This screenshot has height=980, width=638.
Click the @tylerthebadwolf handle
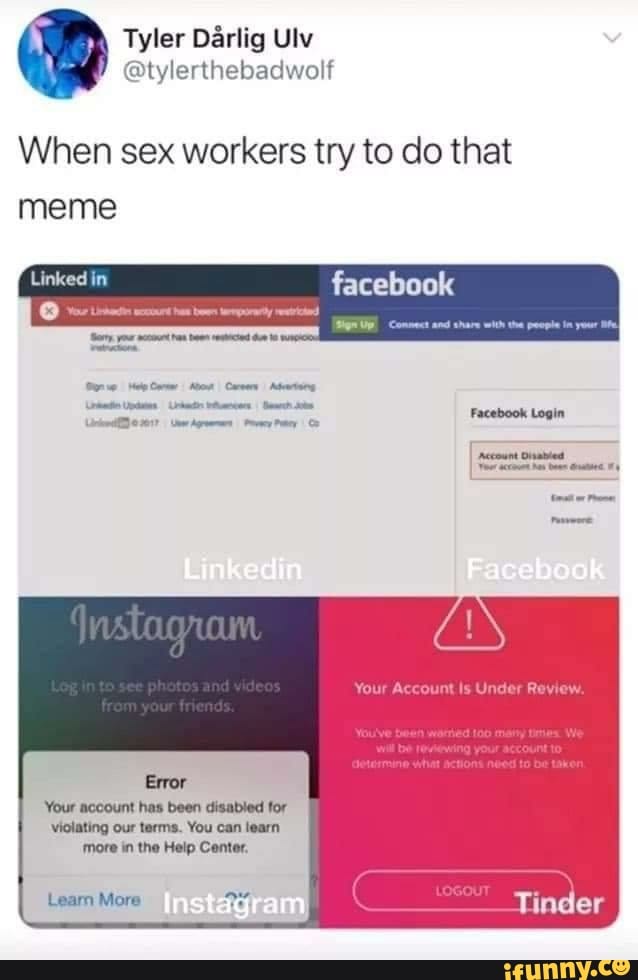228,70
